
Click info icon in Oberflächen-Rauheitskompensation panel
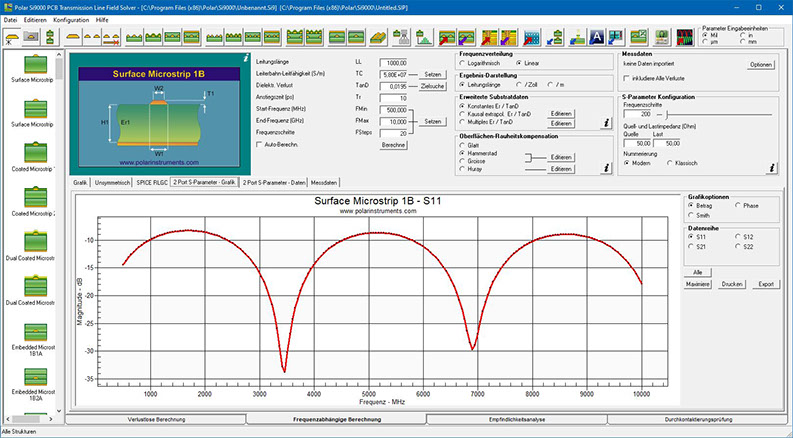tap(605, 169)
